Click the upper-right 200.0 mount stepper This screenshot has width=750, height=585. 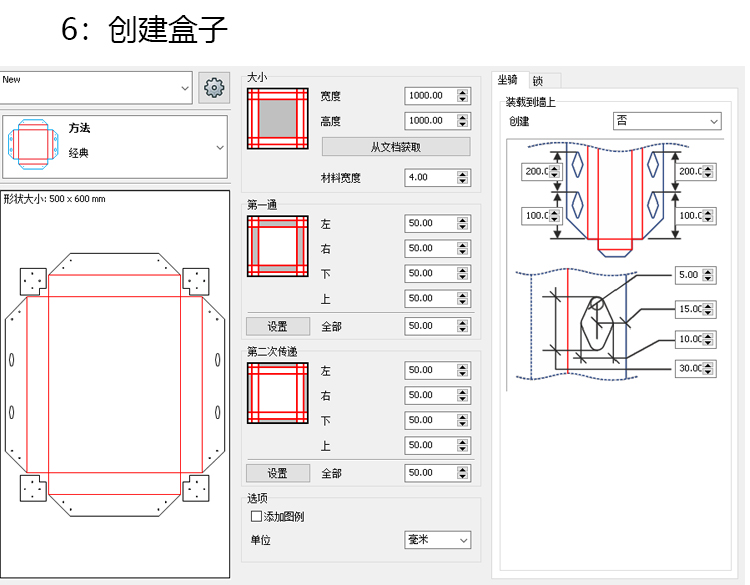[x=708, y=171]
